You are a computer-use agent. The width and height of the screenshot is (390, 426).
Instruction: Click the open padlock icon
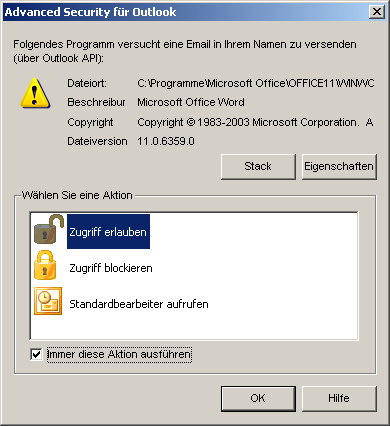click(x=49, y=230)
